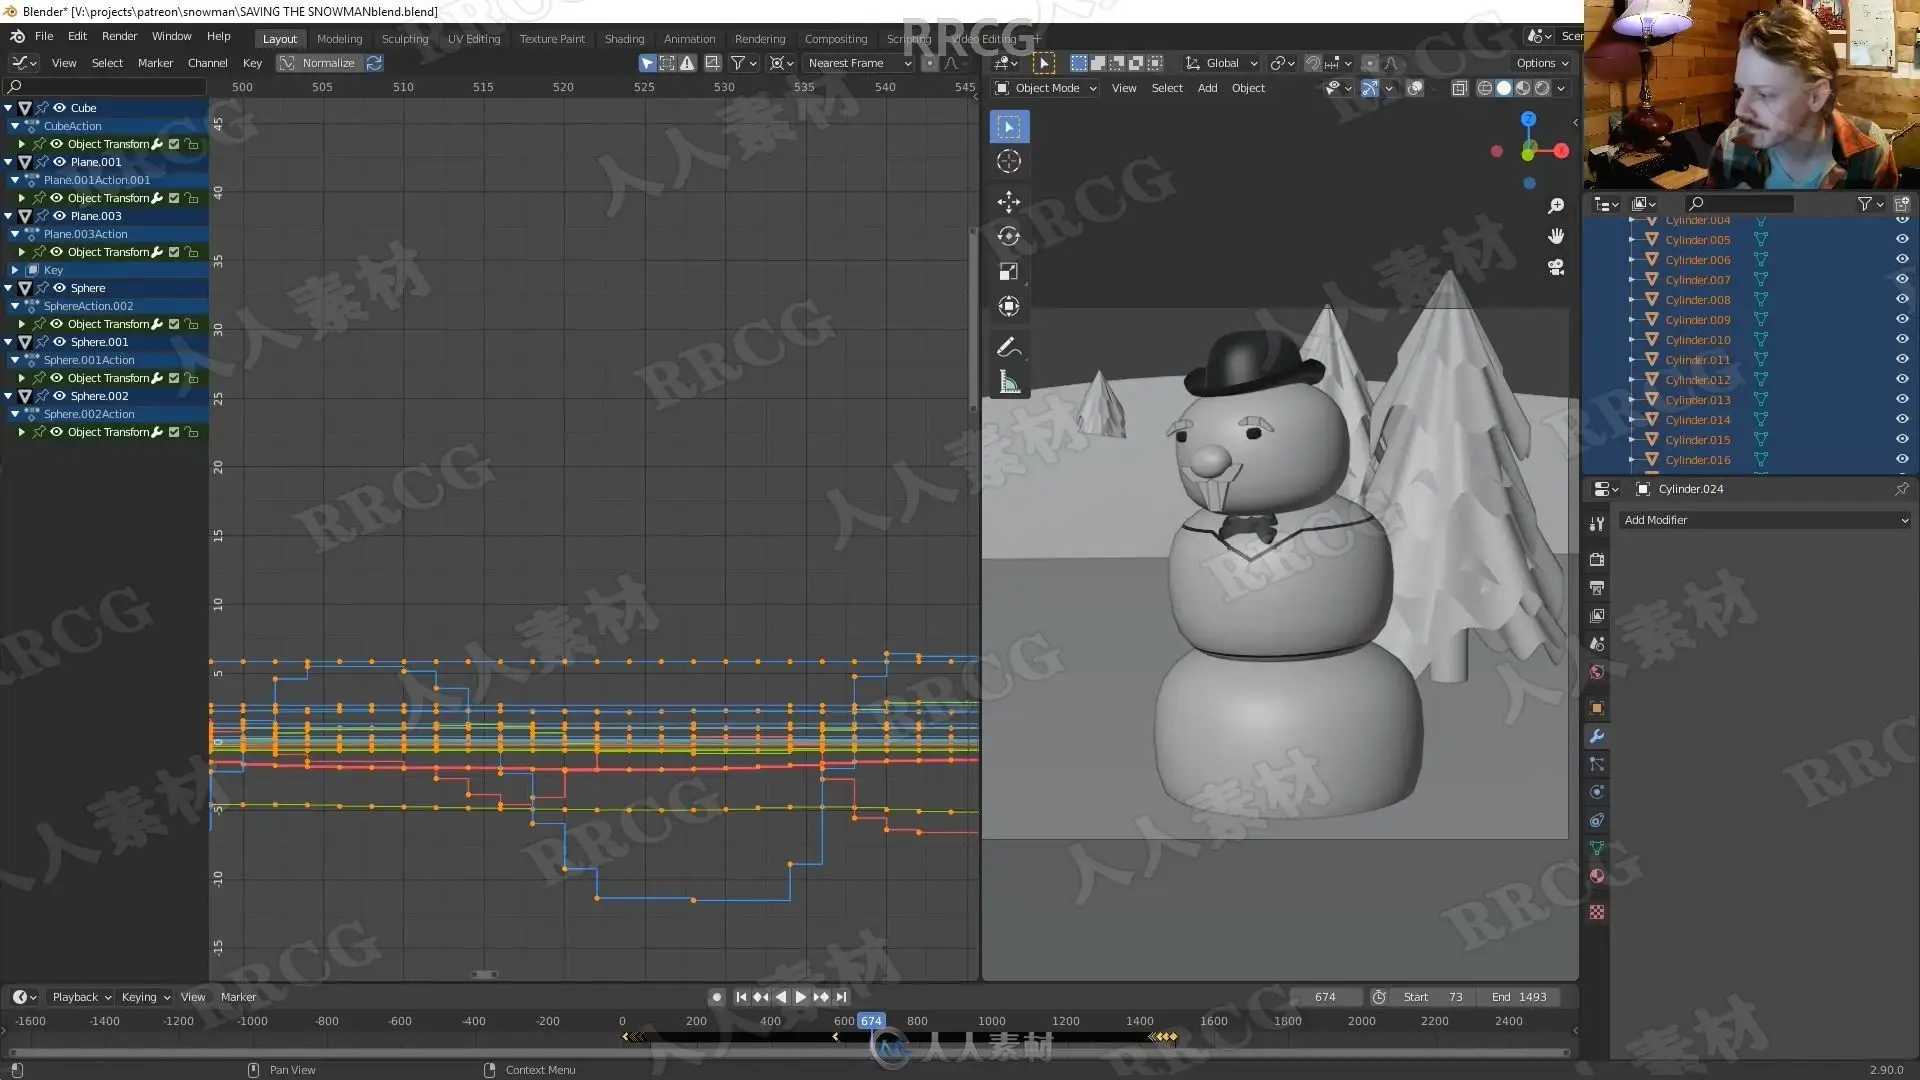The image size is (1920, 1080).
Task: Toggle visibility of Sphere.001 channel
Action: coord(59,342)
